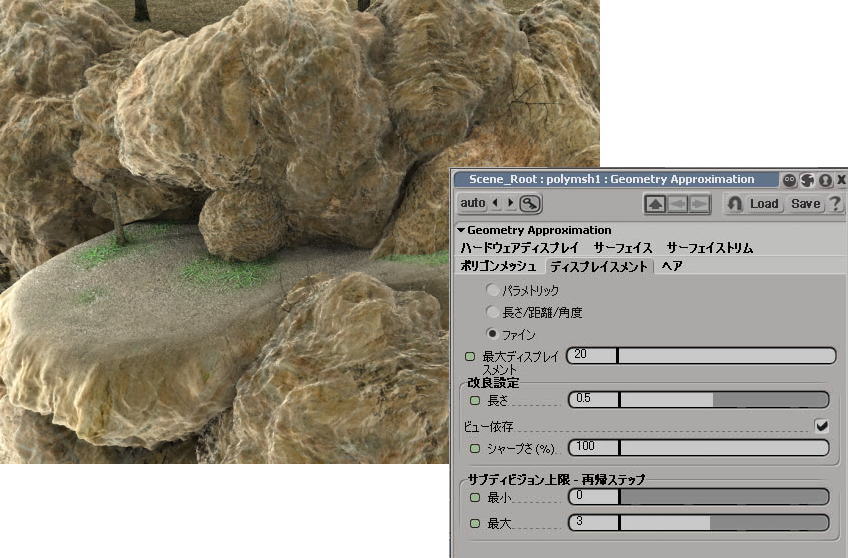Select the 長さ/距離/角度 radio option
Viewport: 848px width, 558px height.
[492, 312]
